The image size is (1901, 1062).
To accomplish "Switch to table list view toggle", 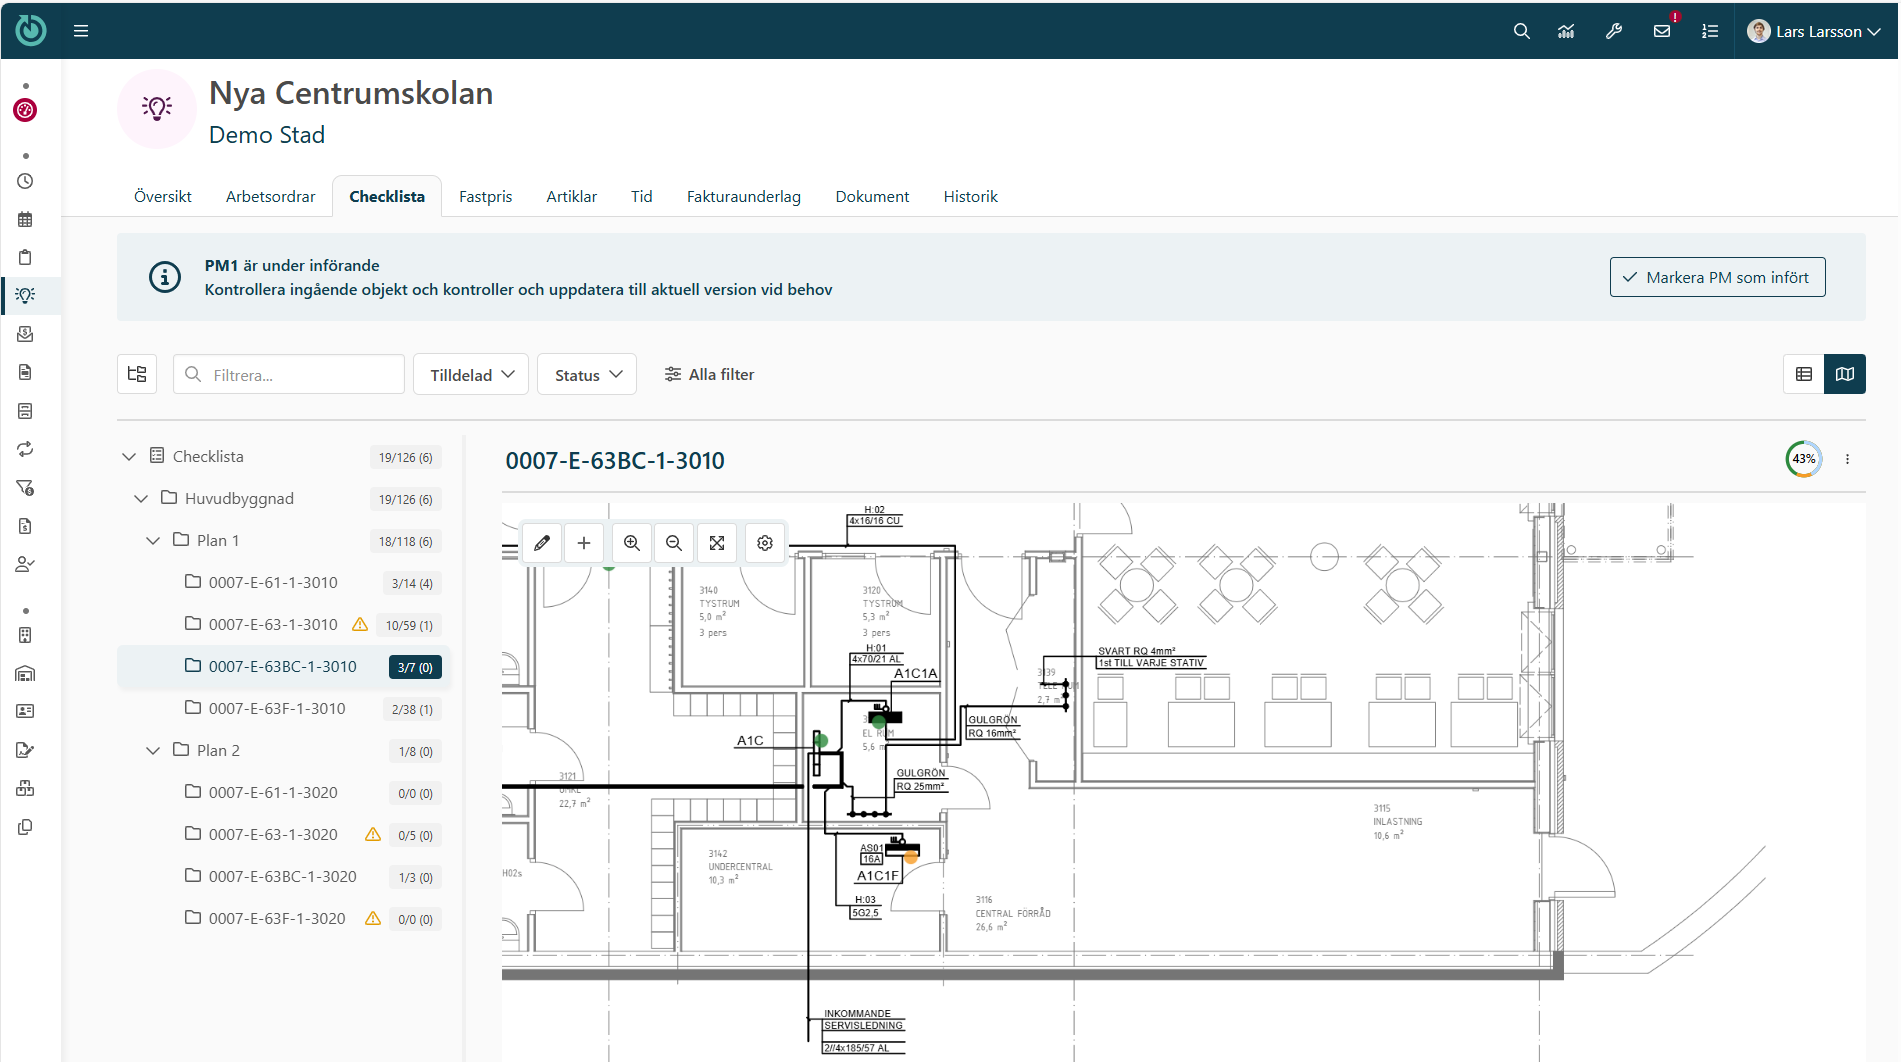I will (1804, 374).
